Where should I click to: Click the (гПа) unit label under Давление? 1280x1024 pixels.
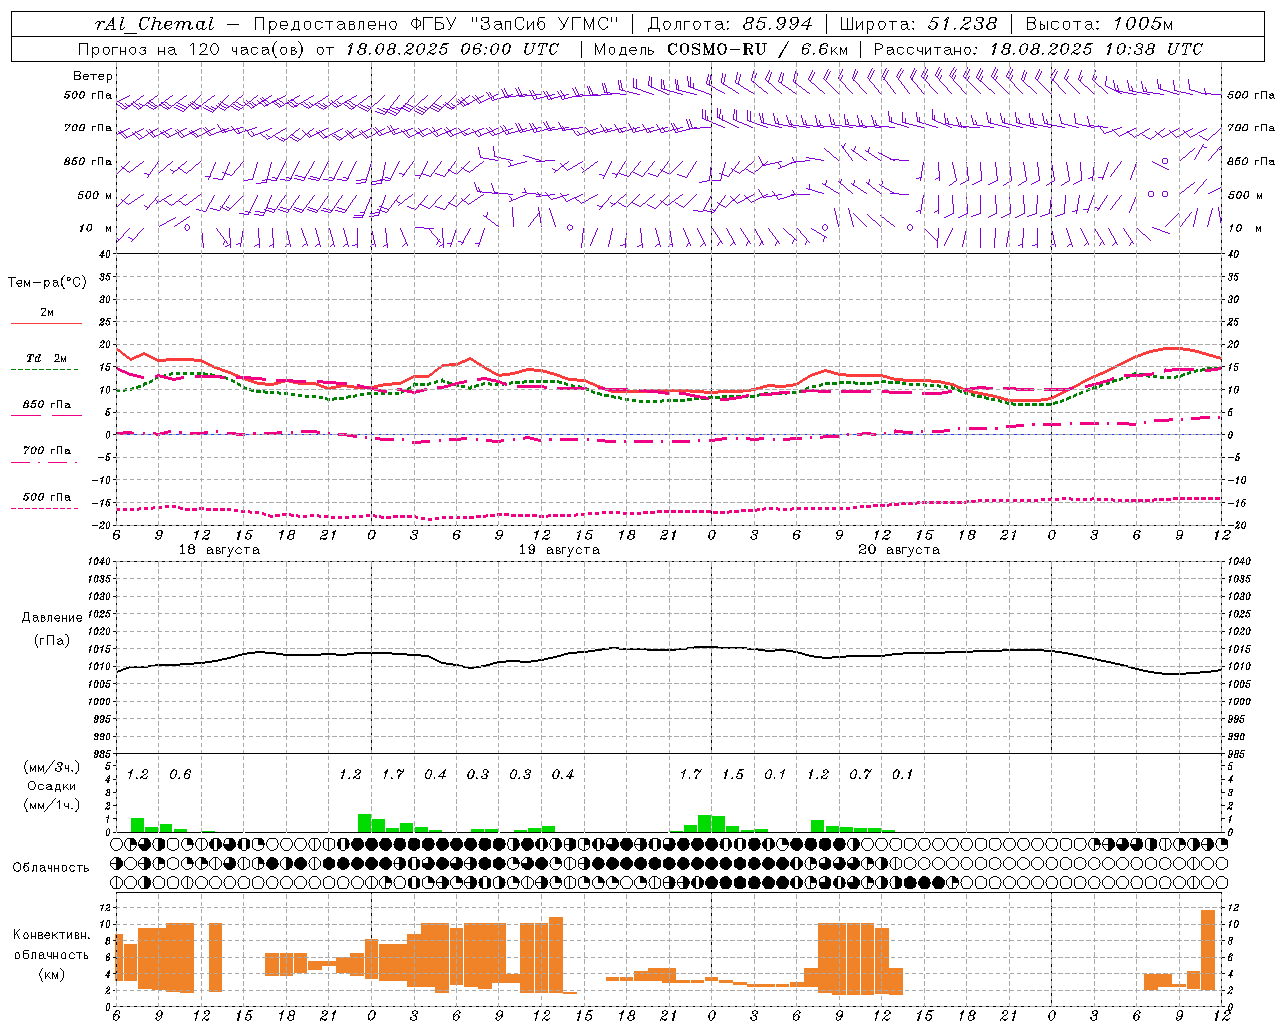52,641
